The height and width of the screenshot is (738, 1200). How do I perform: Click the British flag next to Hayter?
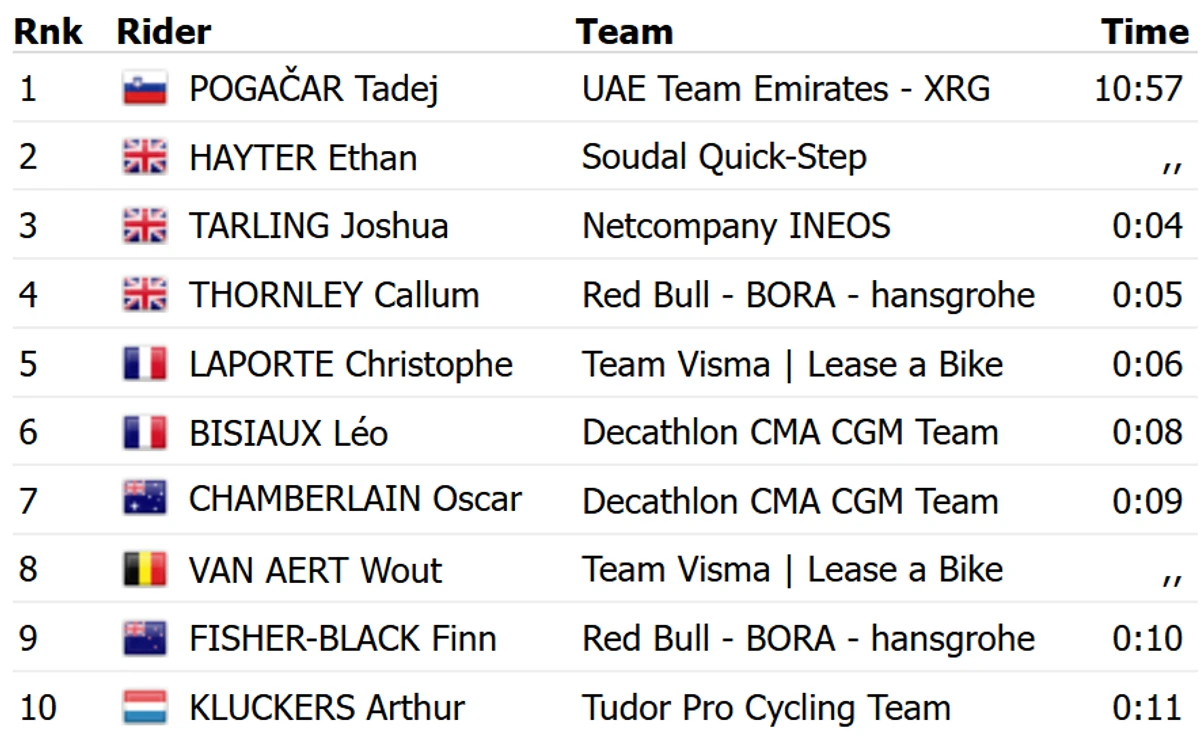pos(145,158)
